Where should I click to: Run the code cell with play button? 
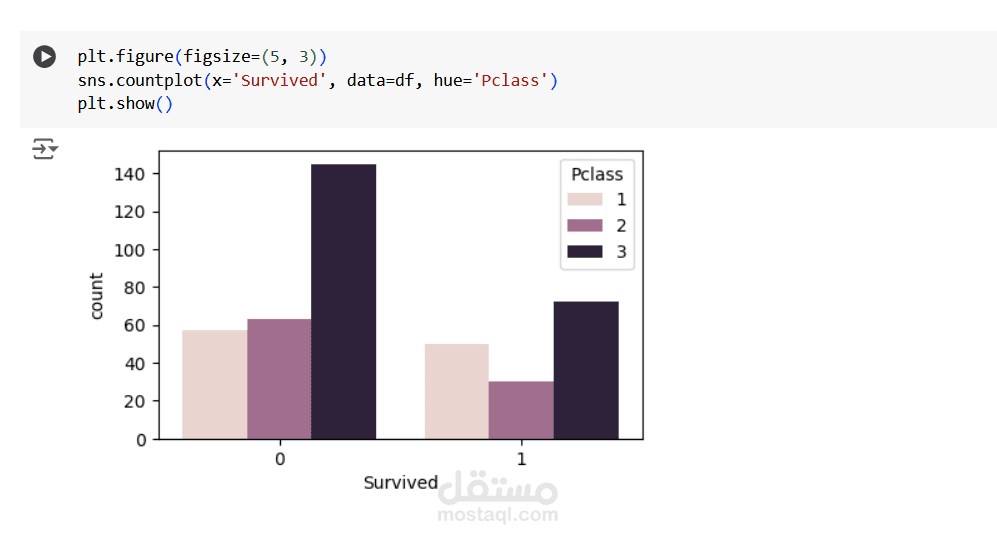[45, 57]
